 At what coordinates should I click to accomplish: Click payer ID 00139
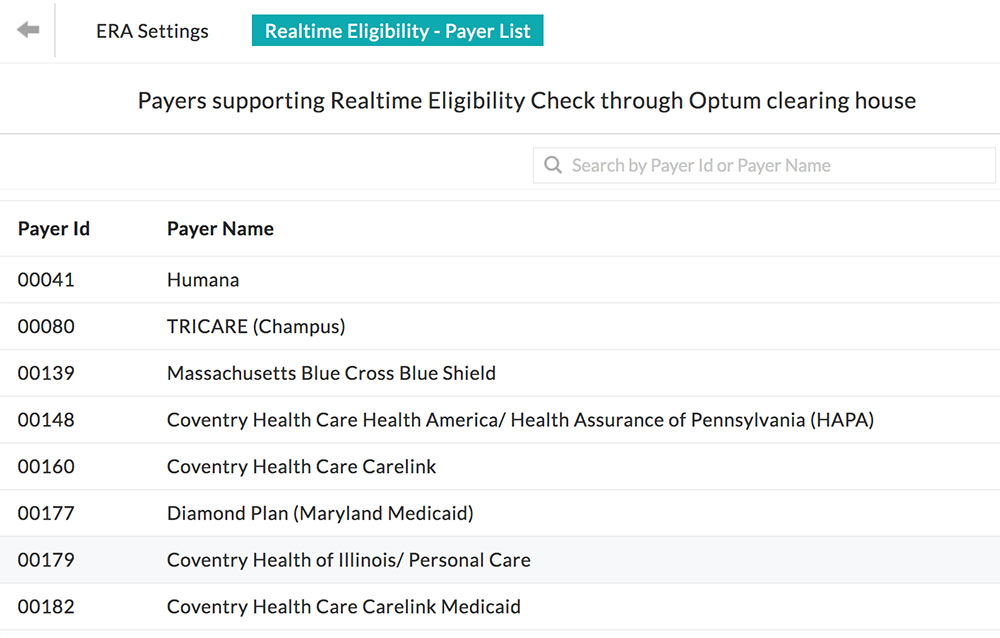click(46, 373)
